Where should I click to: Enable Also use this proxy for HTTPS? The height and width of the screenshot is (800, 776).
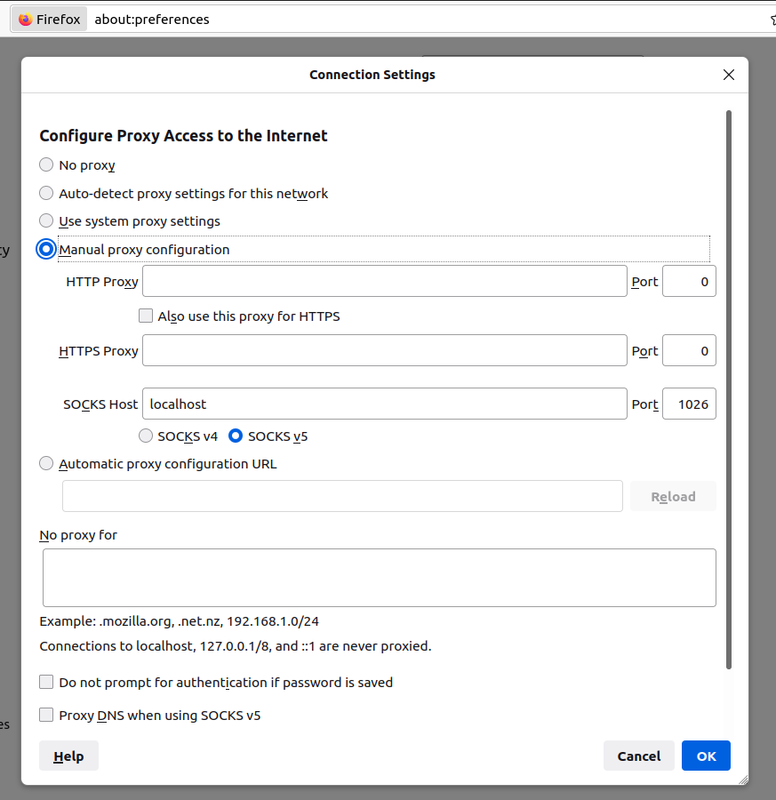click(145, 316)
